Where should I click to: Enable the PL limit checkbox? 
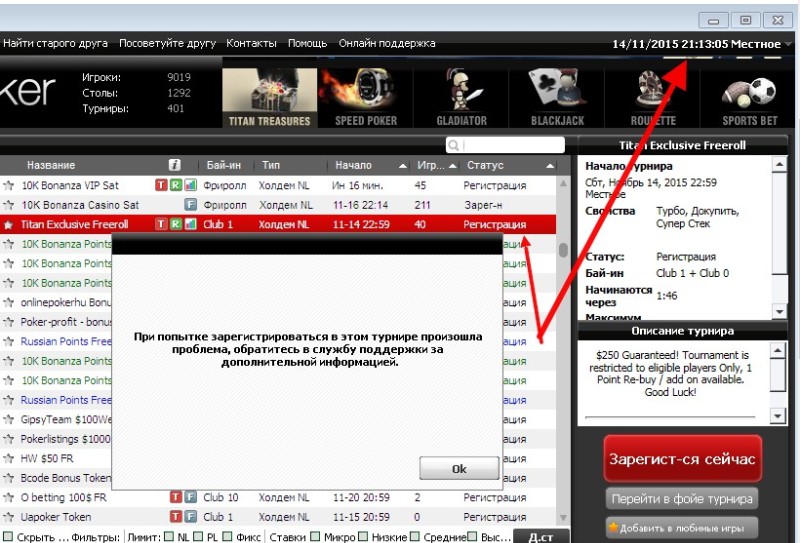(x=198, y=537)
